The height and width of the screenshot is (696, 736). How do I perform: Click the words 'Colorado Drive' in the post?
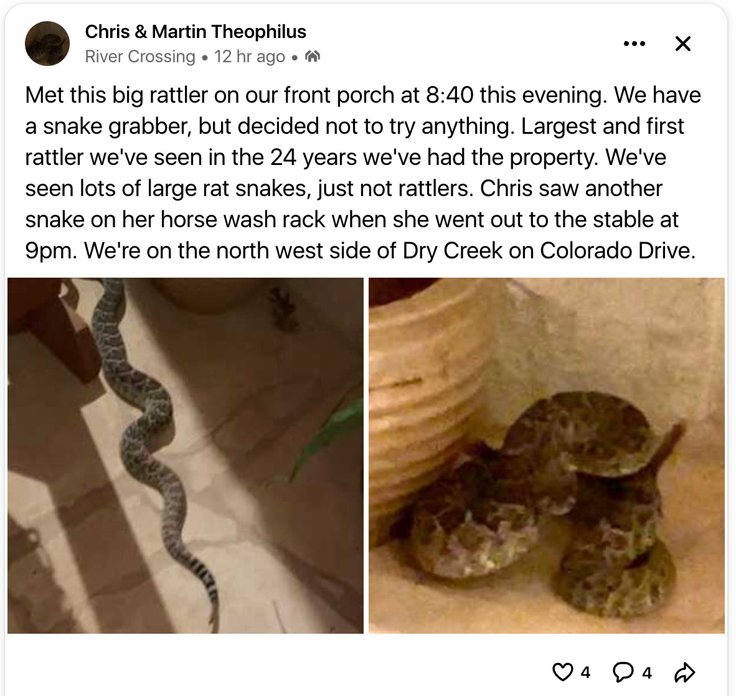click(x=617, y=251)
